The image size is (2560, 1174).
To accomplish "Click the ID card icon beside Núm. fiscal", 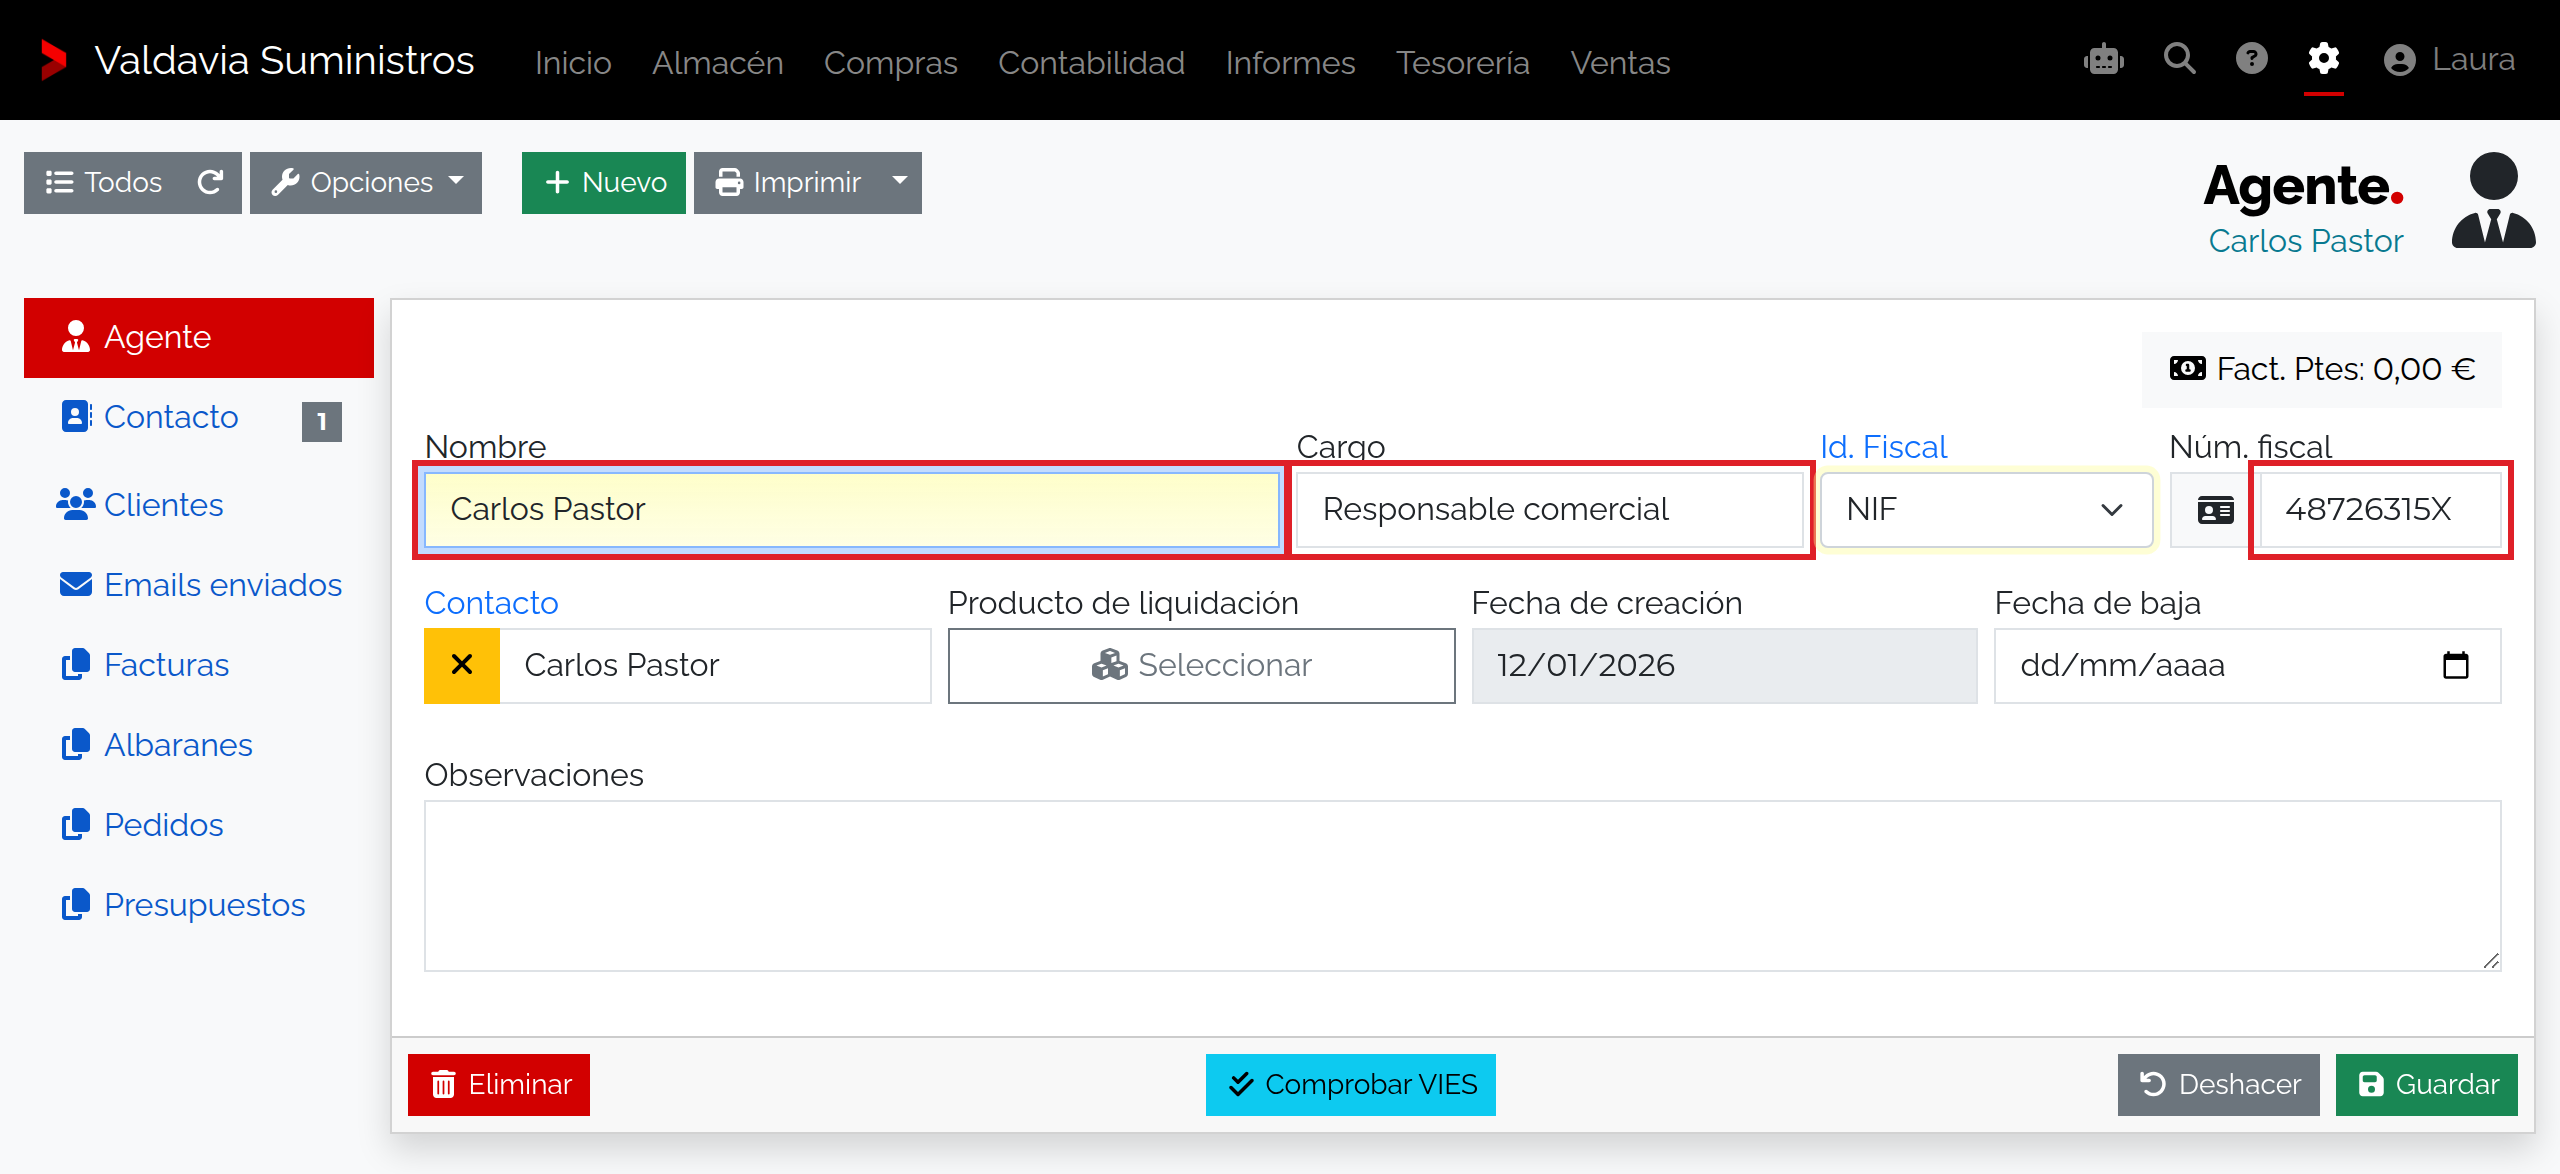I will [2215, 510].
